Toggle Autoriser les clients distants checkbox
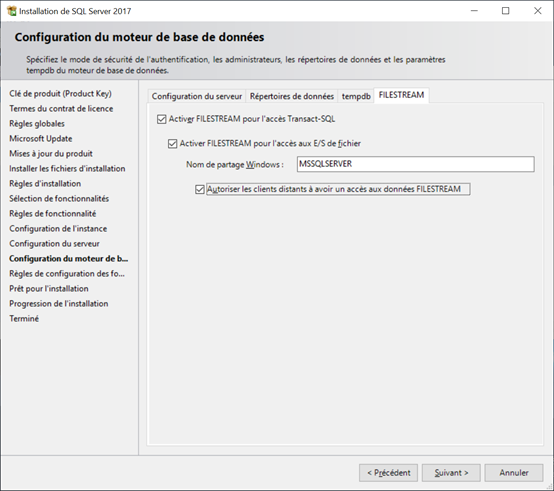Viewport: 554px width, 491px height. [200, 189]
